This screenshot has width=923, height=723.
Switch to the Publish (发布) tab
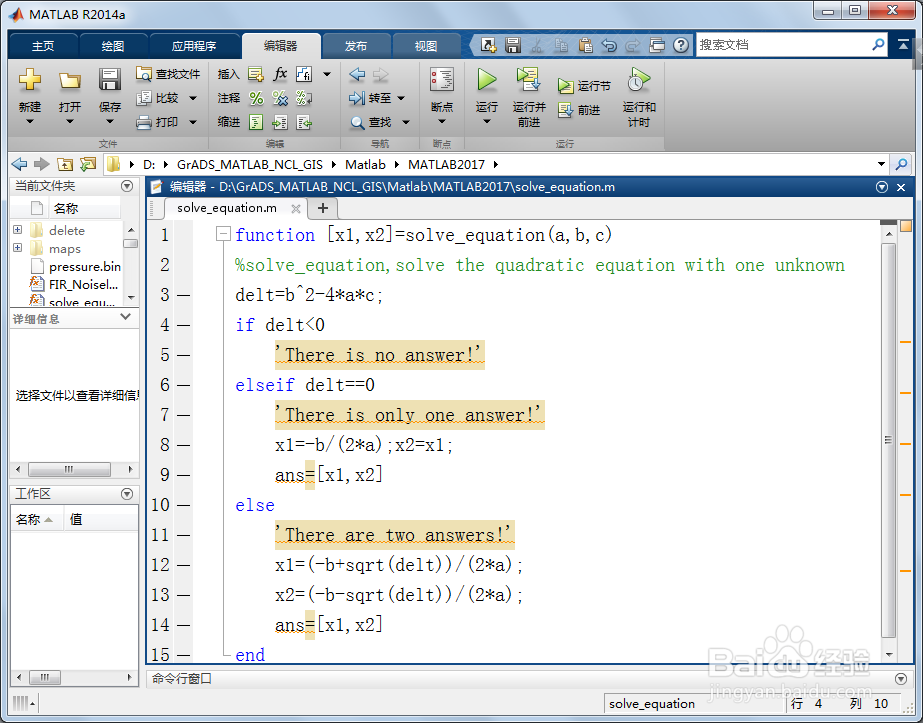pos(356,46)
